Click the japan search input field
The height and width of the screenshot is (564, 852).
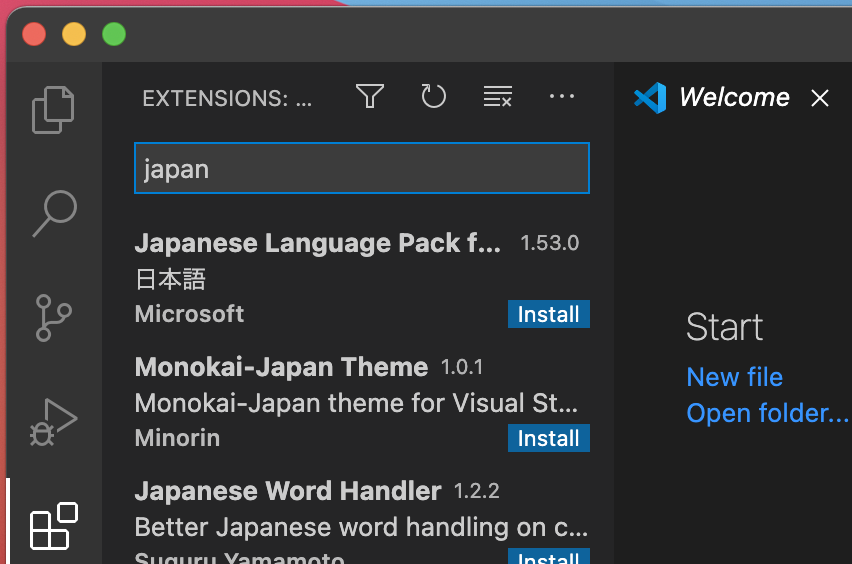tap(362, 168)
